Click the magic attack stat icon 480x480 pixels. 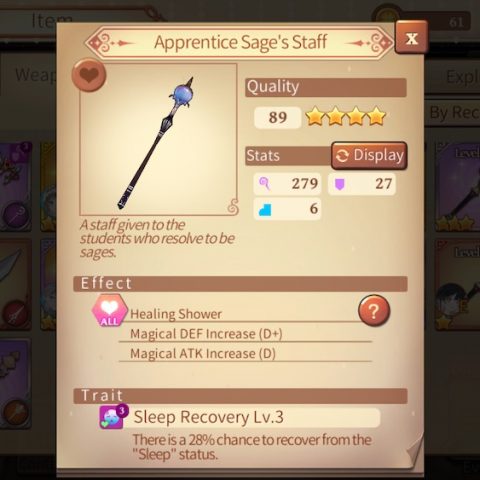[264, 184]
